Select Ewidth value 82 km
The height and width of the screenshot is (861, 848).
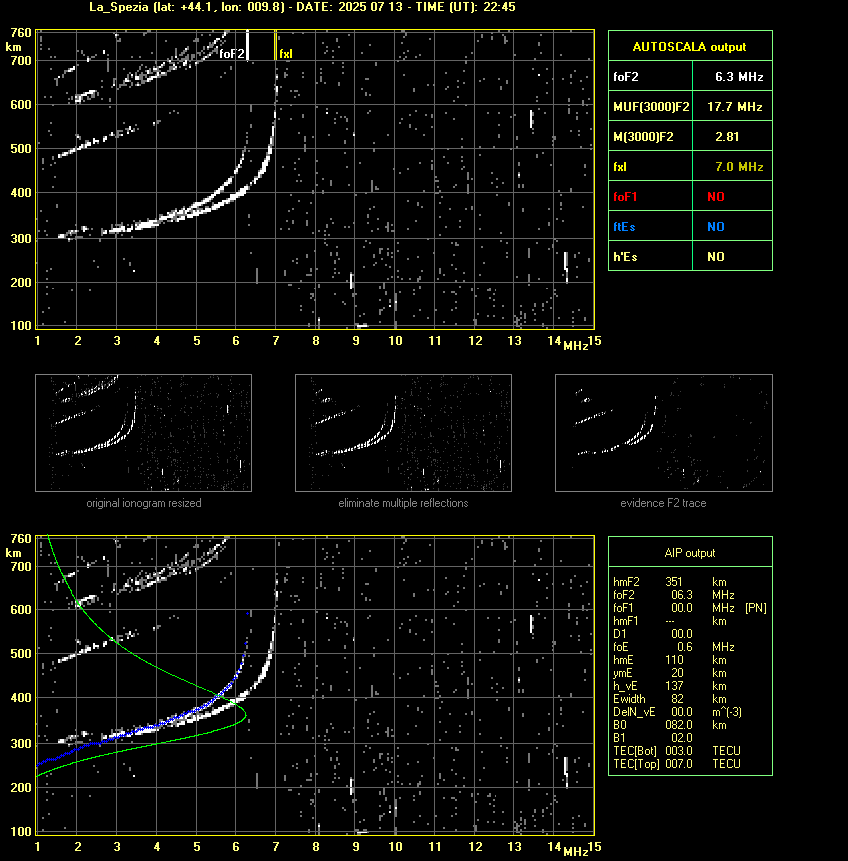click(x=699, y=699)
